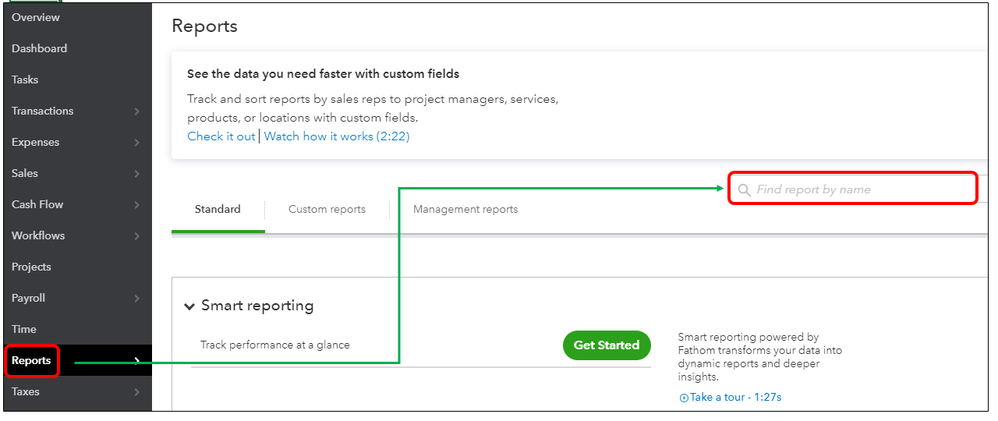Select Workflows in the sidebar

point(38,236)
